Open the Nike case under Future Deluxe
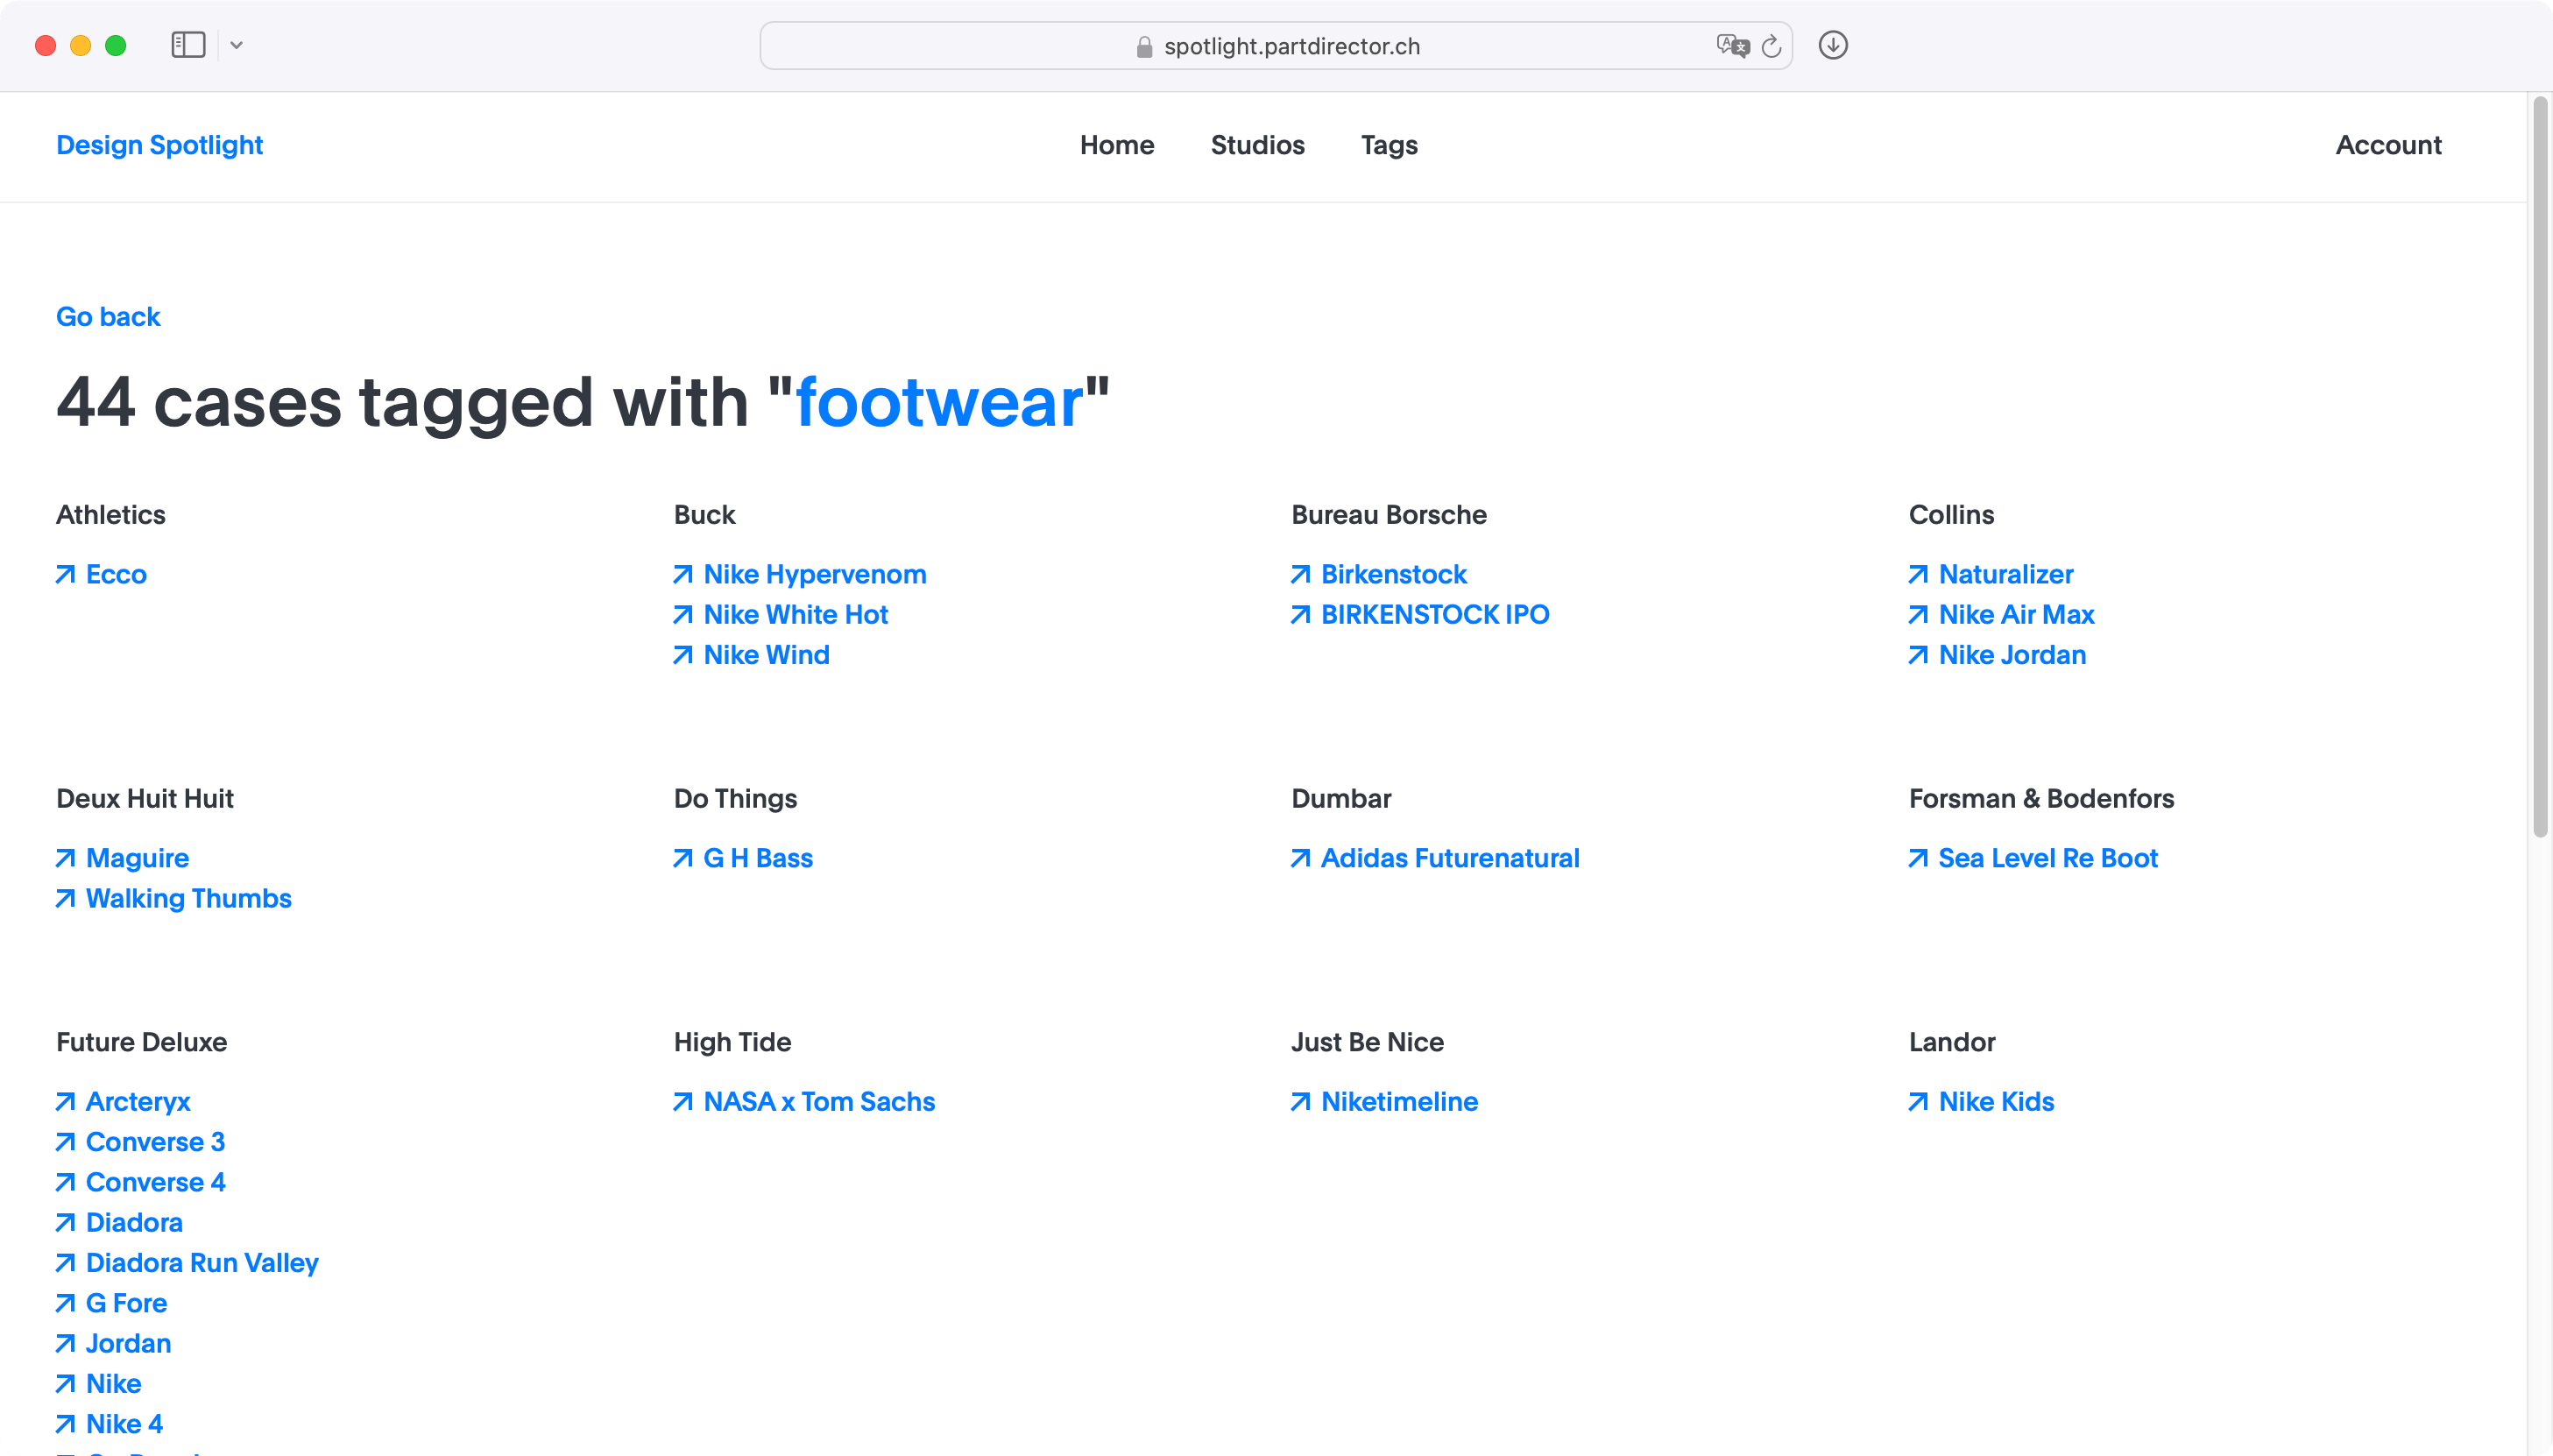Image resolution: width=2553 pixels, height=1456 pixels. pos(113,1383)
